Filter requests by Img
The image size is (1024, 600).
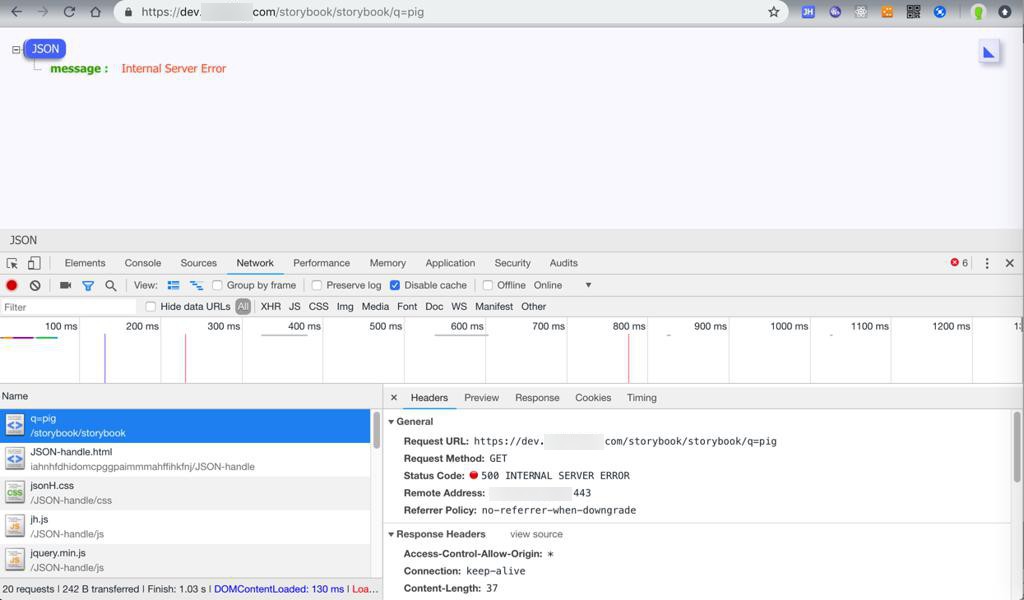pos(345,306)
